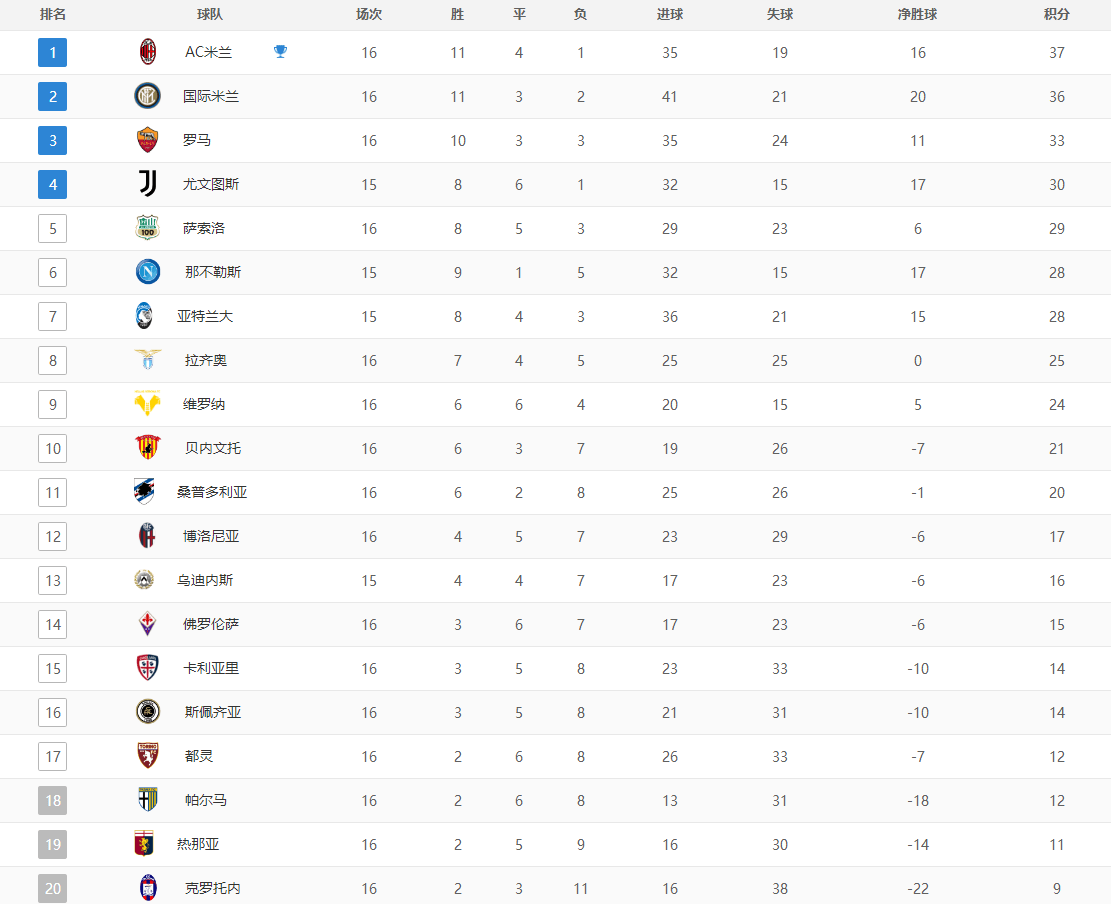Click the trophy icon beside AC米兰
Image resolution: width=1111 pixels, height=904 pixels.
coord(280,52)
